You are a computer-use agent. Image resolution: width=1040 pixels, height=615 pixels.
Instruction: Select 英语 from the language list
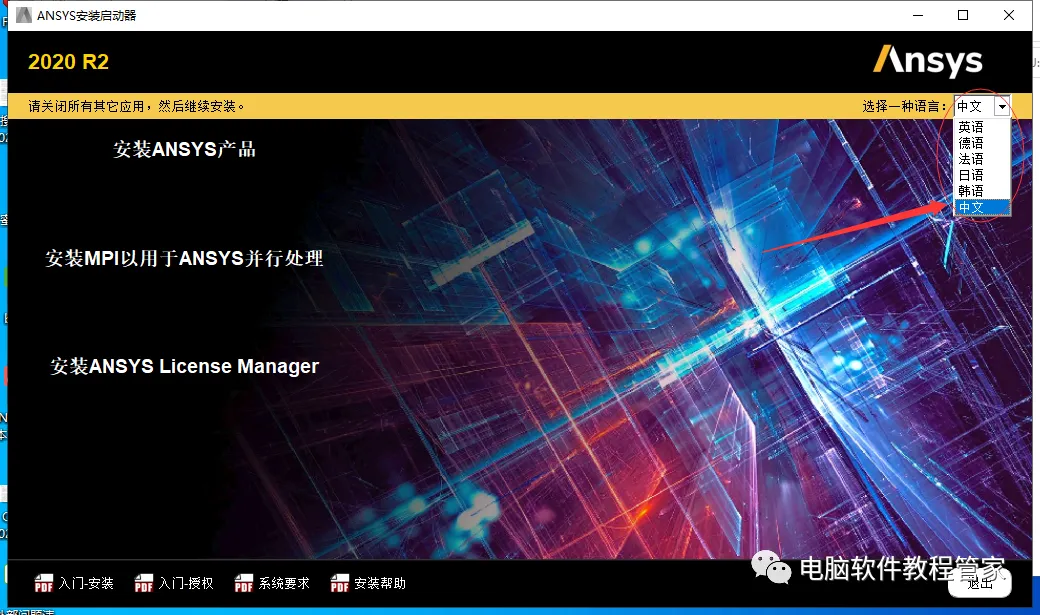(x=982, y=127)
